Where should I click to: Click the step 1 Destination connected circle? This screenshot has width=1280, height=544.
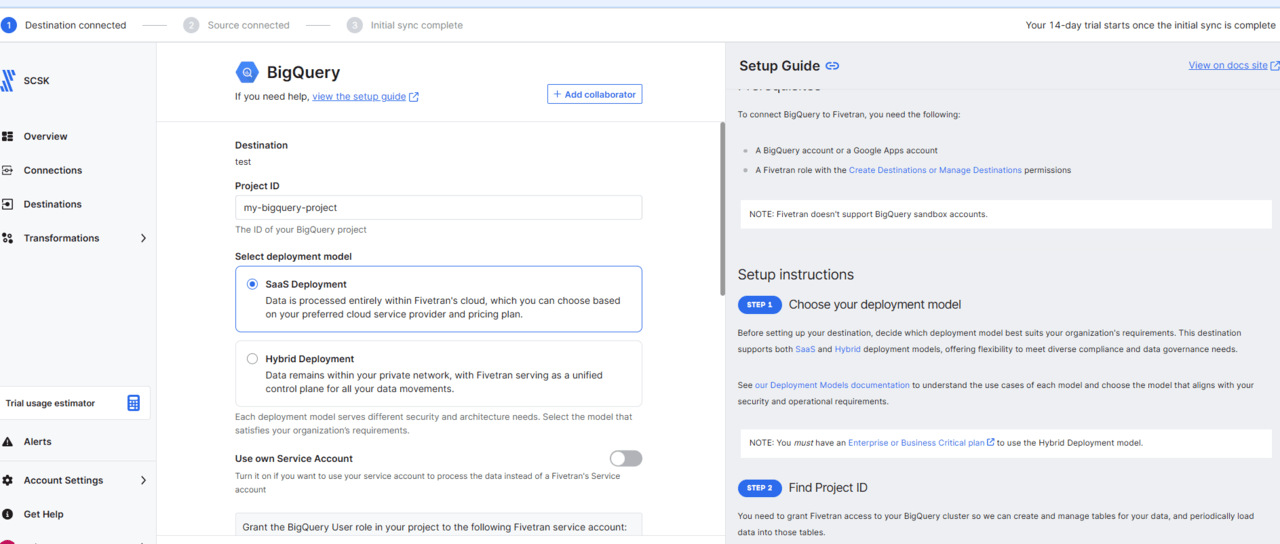point(9,25)
